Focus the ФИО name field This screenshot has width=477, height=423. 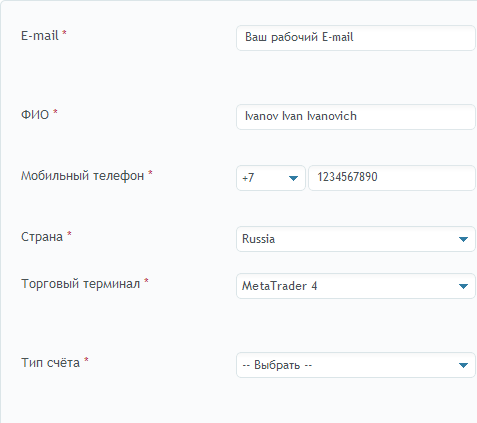pos(356,117)
